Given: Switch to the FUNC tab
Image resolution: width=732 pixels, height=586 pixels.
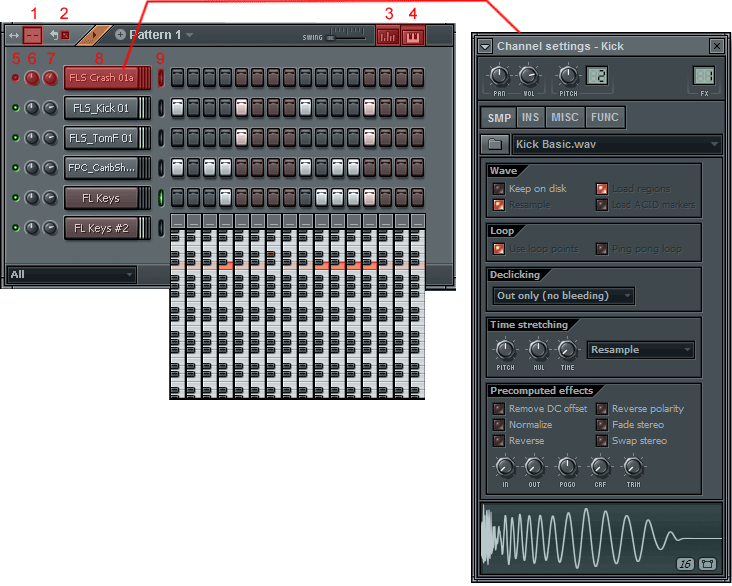Looking at the screenshot, I should [605, 118].
